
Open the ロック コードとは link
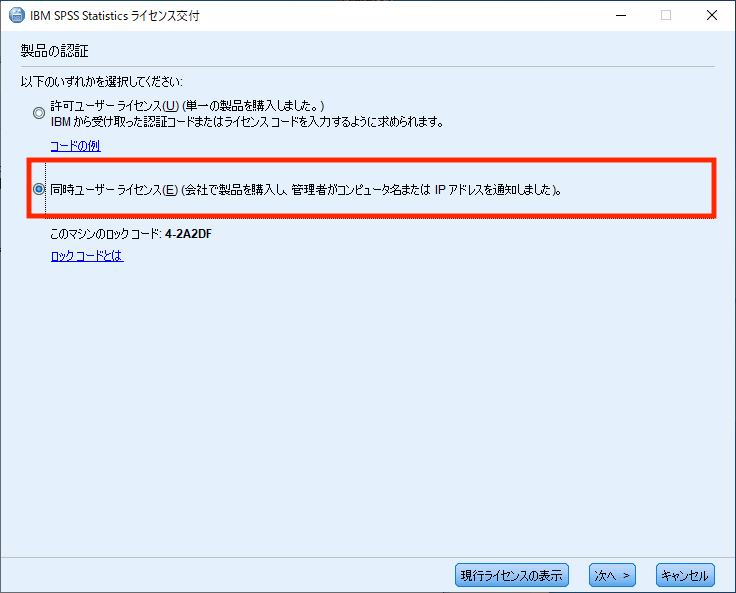pos(87,255)
